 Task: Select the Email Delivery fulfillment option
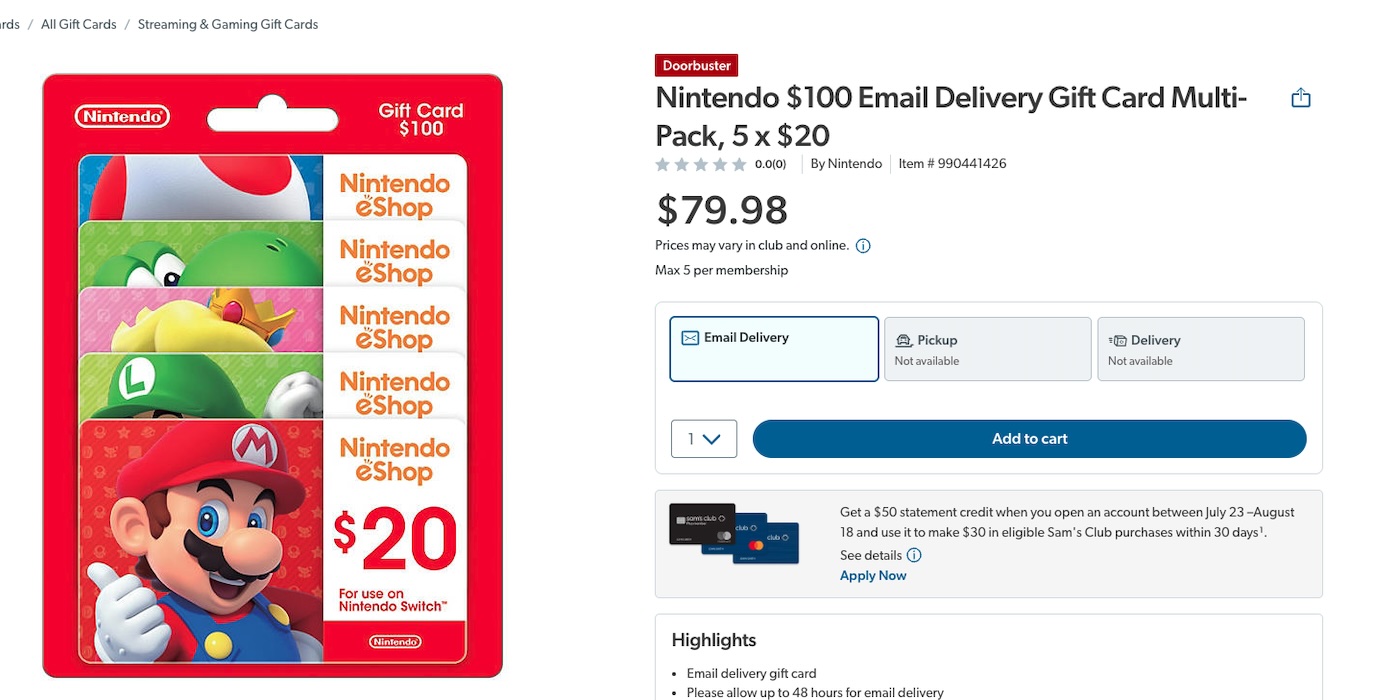[774, 348]
